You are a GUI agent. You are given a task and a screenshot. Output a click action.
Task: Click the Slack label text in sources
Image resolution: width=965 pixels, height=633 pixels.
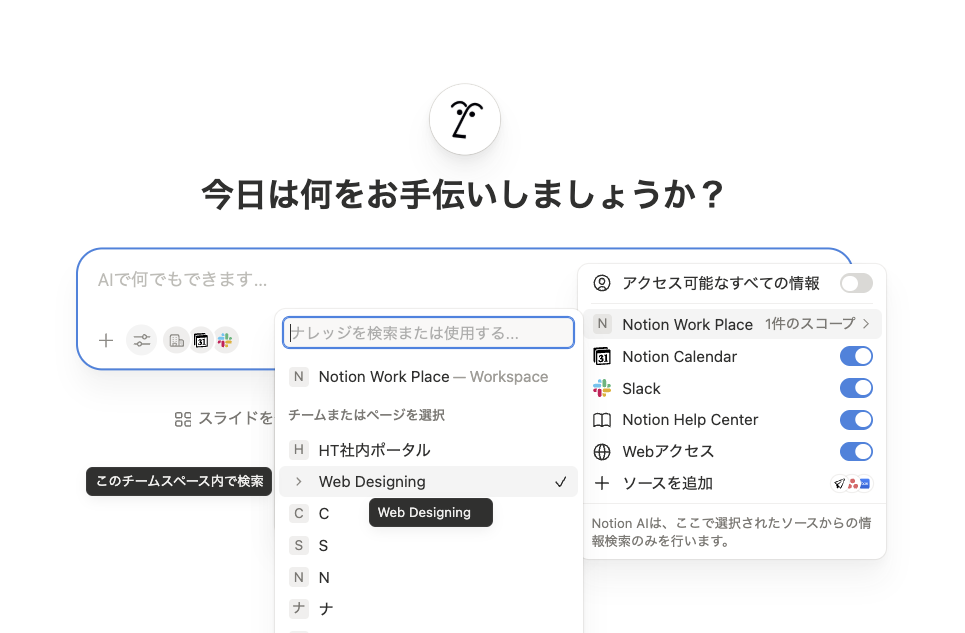coord(641,388)
